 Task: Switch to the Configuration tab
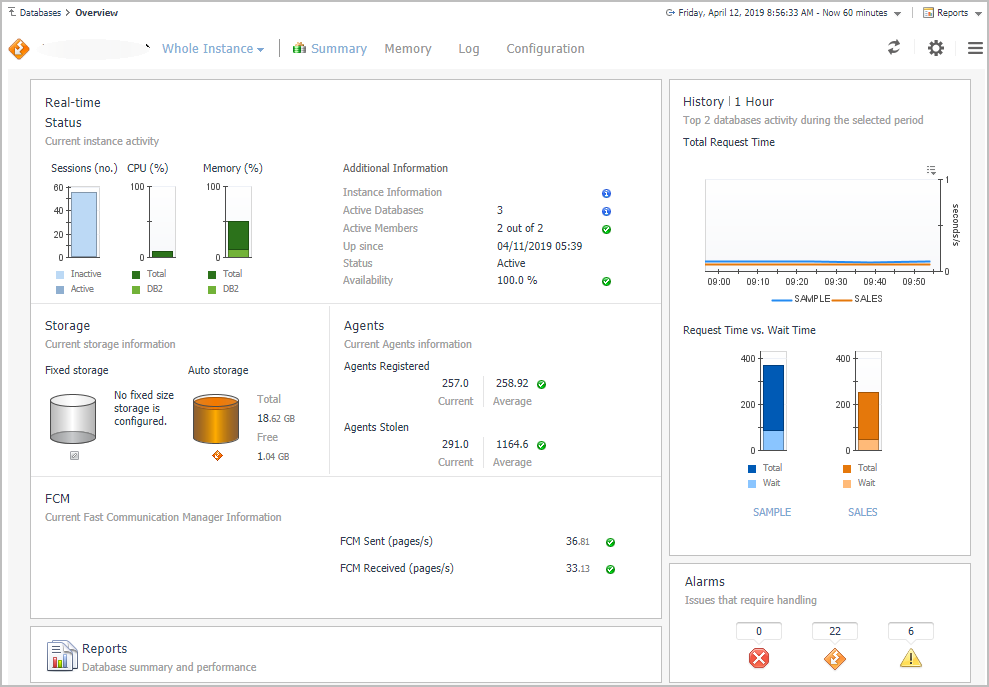coord(545,49)
